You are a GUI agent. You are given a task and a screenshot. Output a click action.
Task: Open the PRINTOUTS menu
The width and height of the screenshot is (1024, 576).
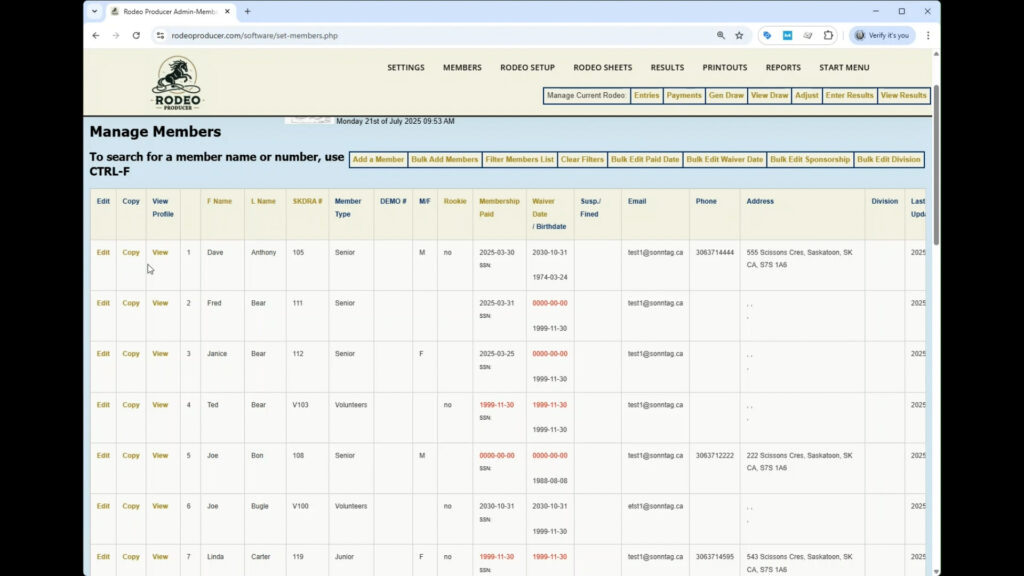[x=725, y=68]
